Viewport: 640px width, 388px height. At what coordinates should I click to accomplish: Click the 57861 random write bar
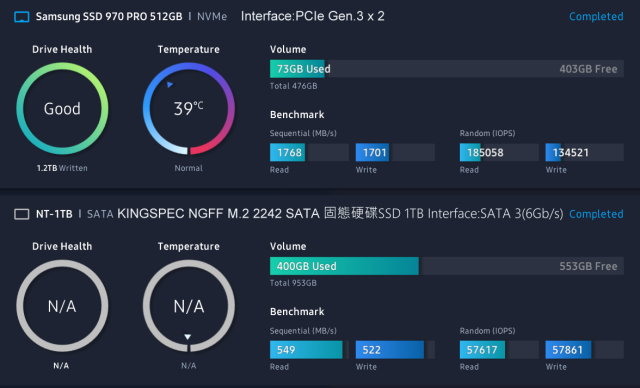[x=584, y=350]
